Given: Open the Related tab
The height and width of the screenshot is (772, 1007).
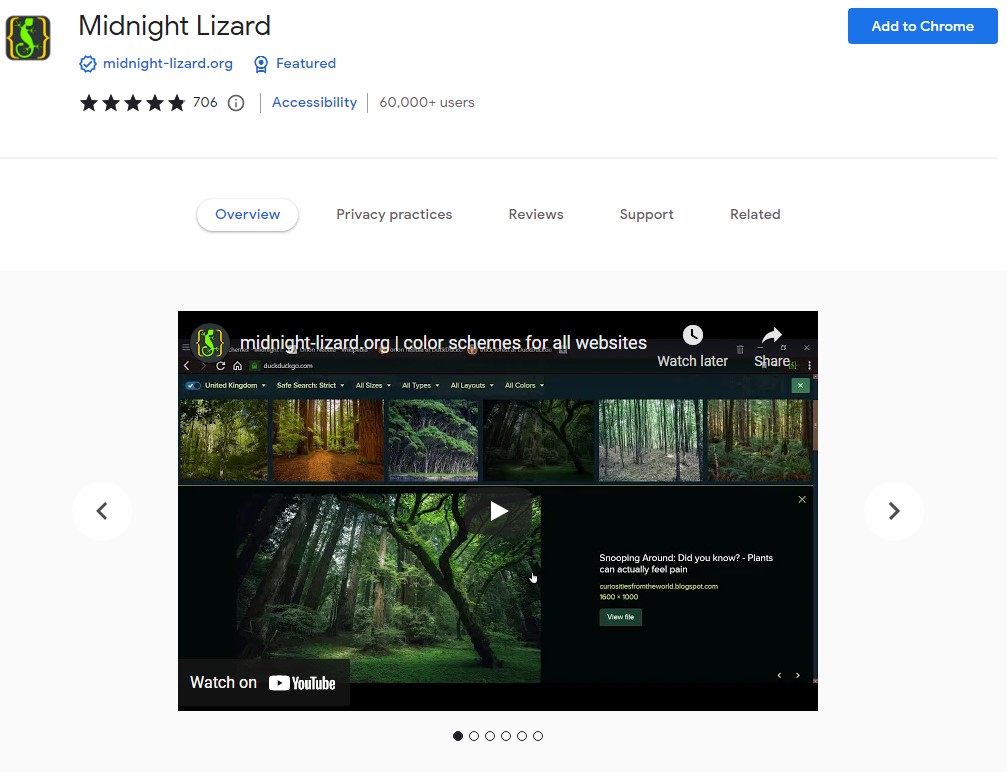Looking at the screenshot, I should pos(755,215).
